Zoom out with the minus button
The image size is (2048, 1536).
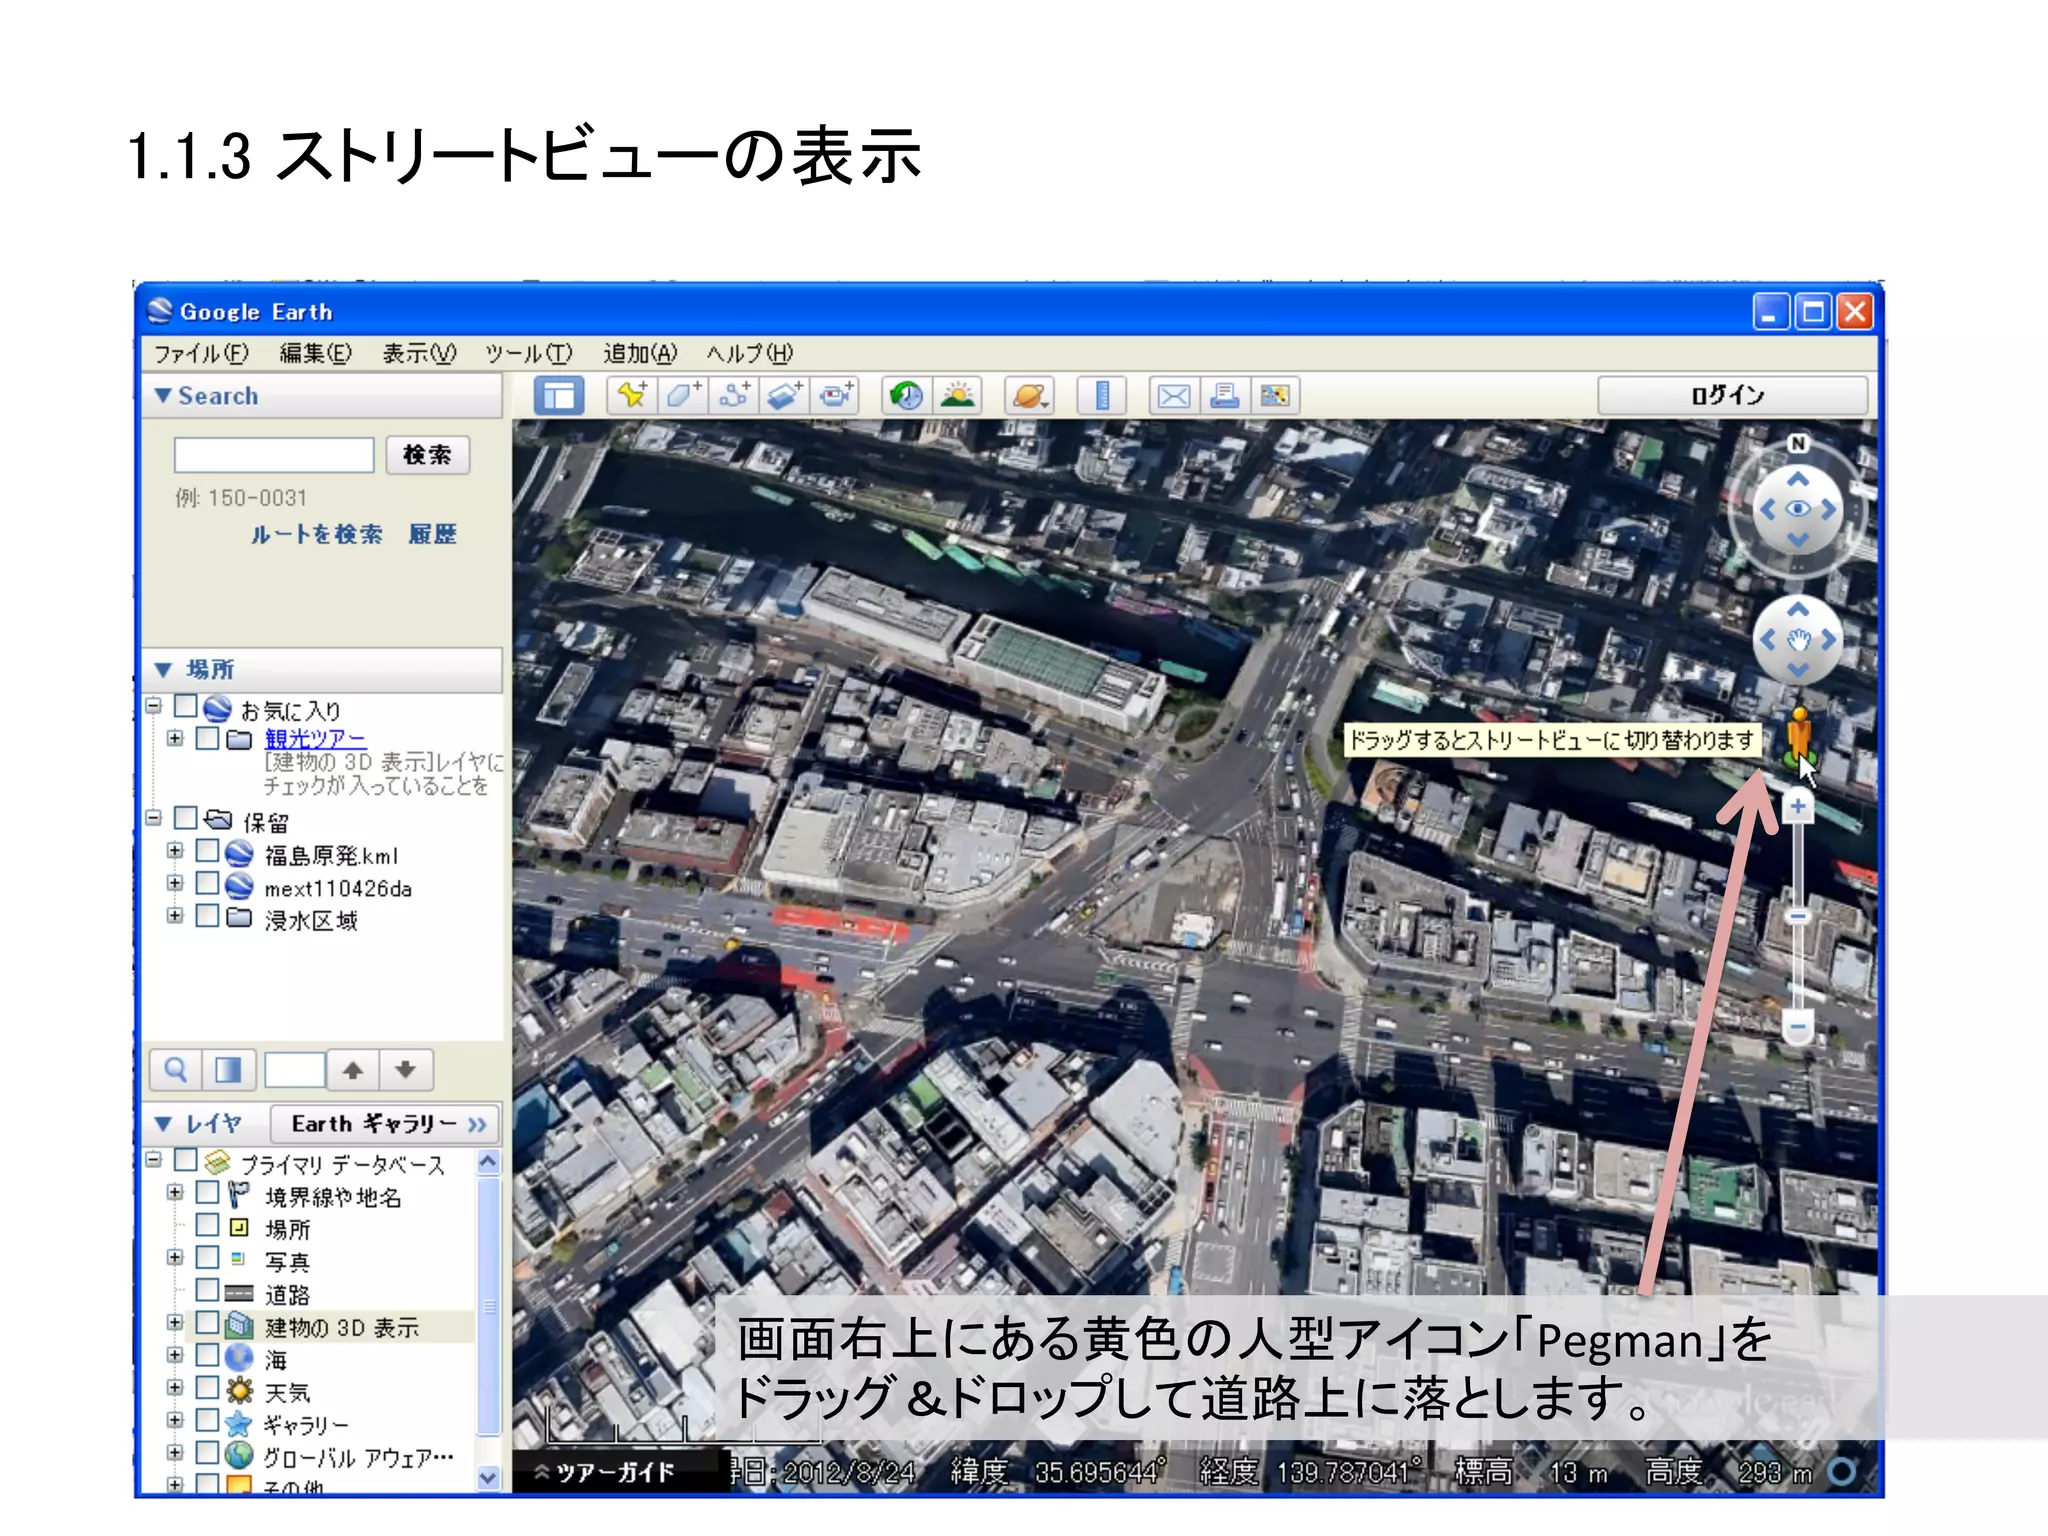(1798, 1026)
